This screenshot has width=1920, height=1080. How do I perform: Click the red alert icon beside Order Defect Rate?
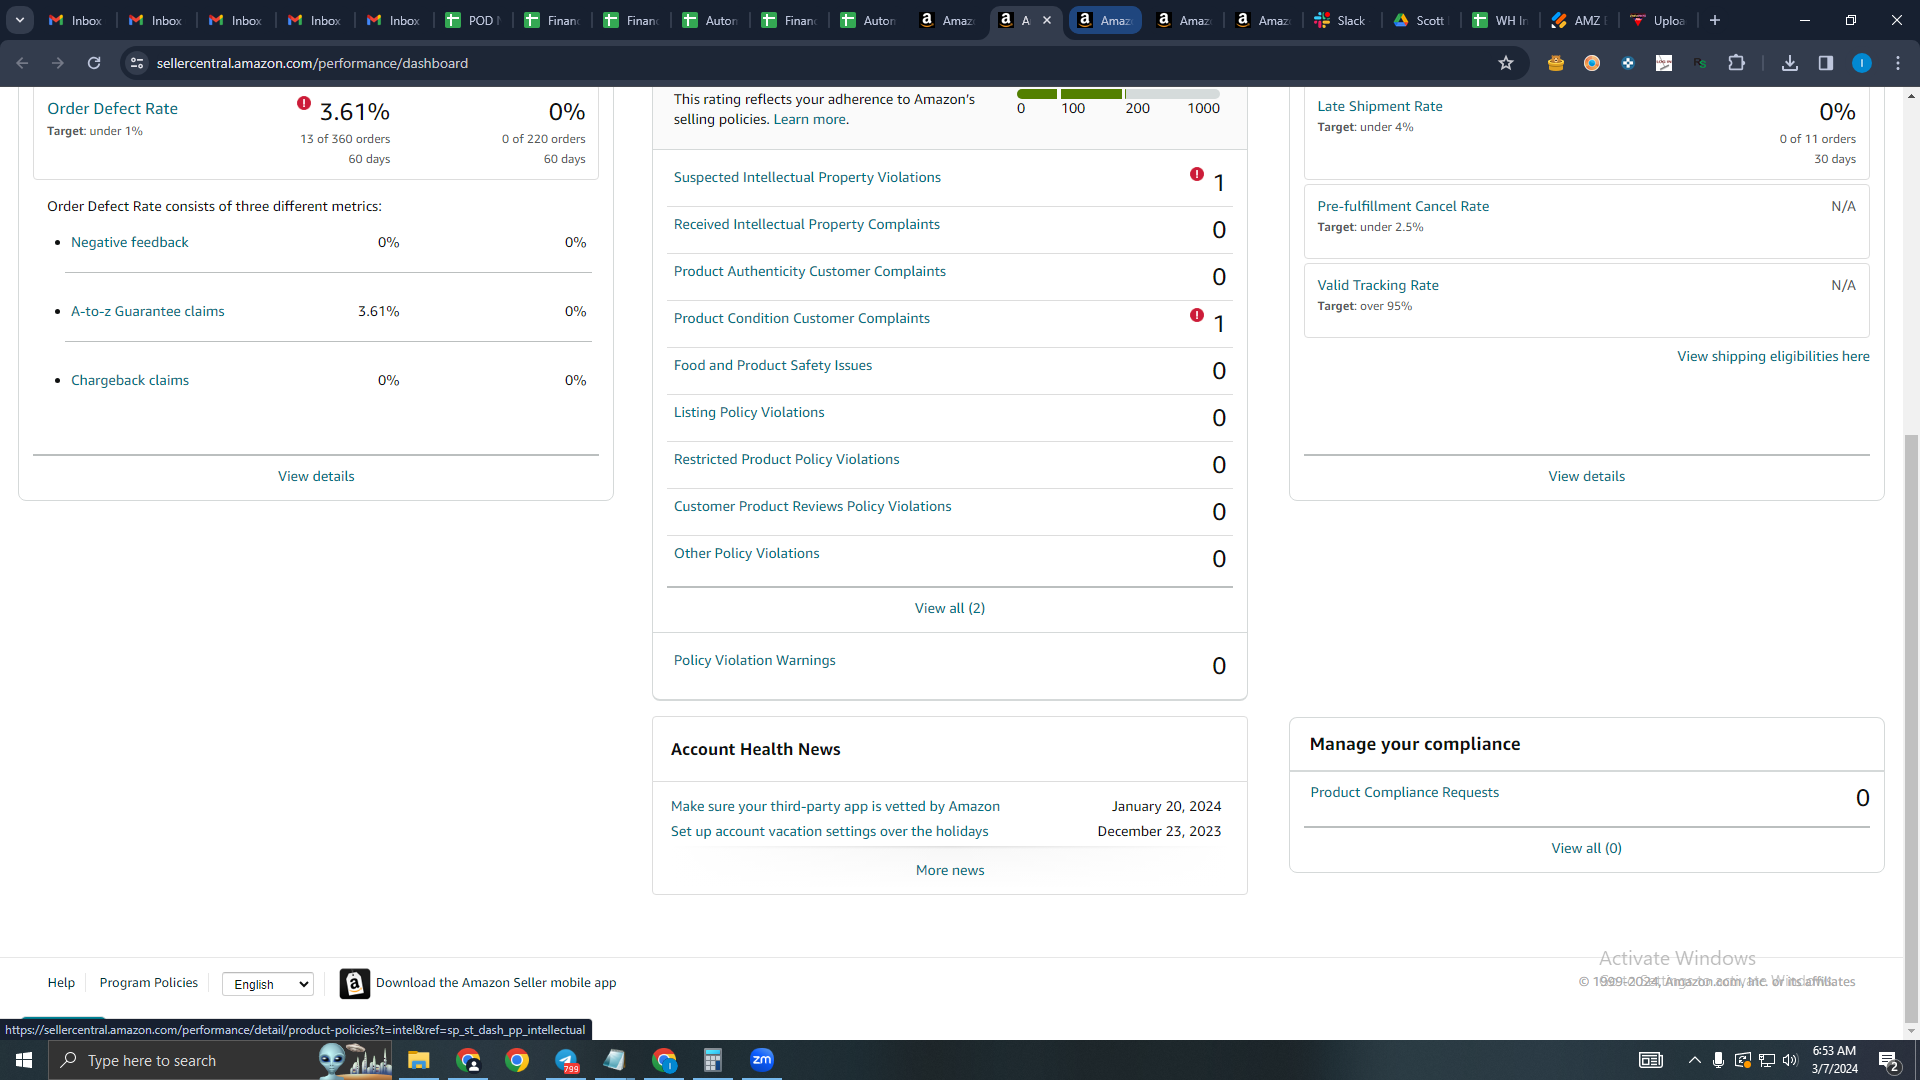(x=304, y=103)
